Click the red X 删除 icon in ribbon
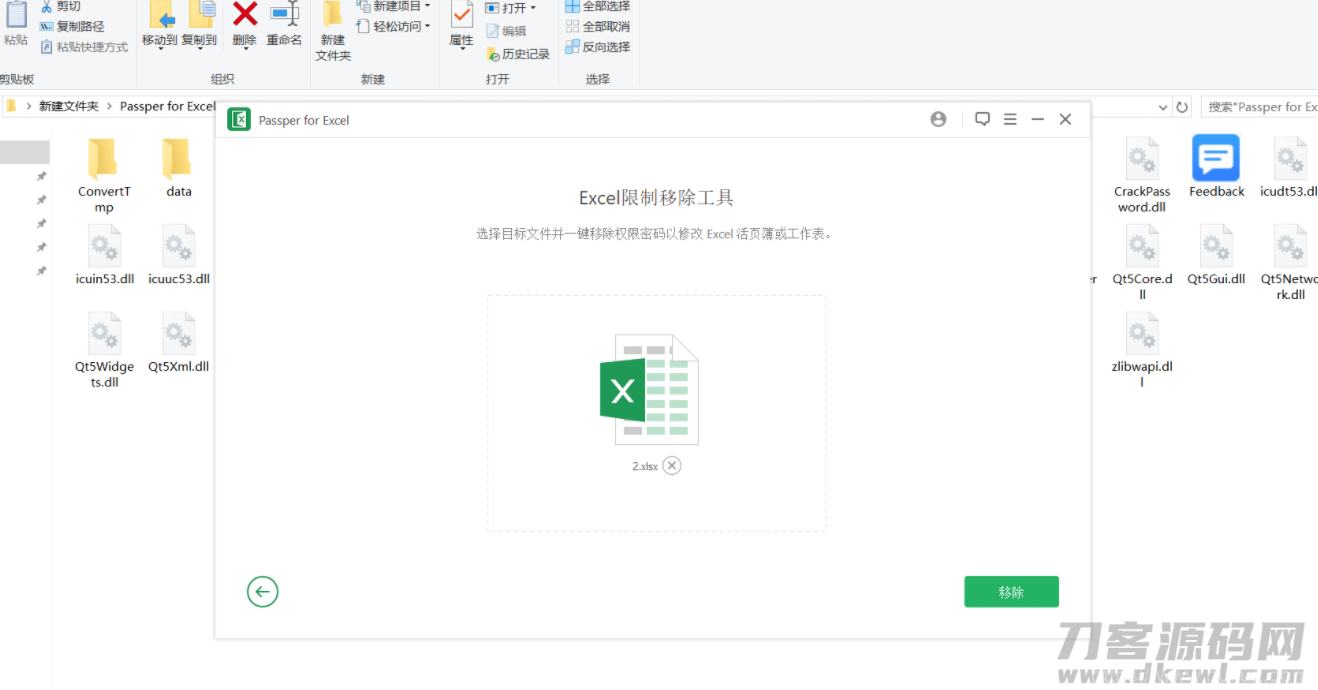This screenshot has height=690, width=1318. (x=245, y=14)
